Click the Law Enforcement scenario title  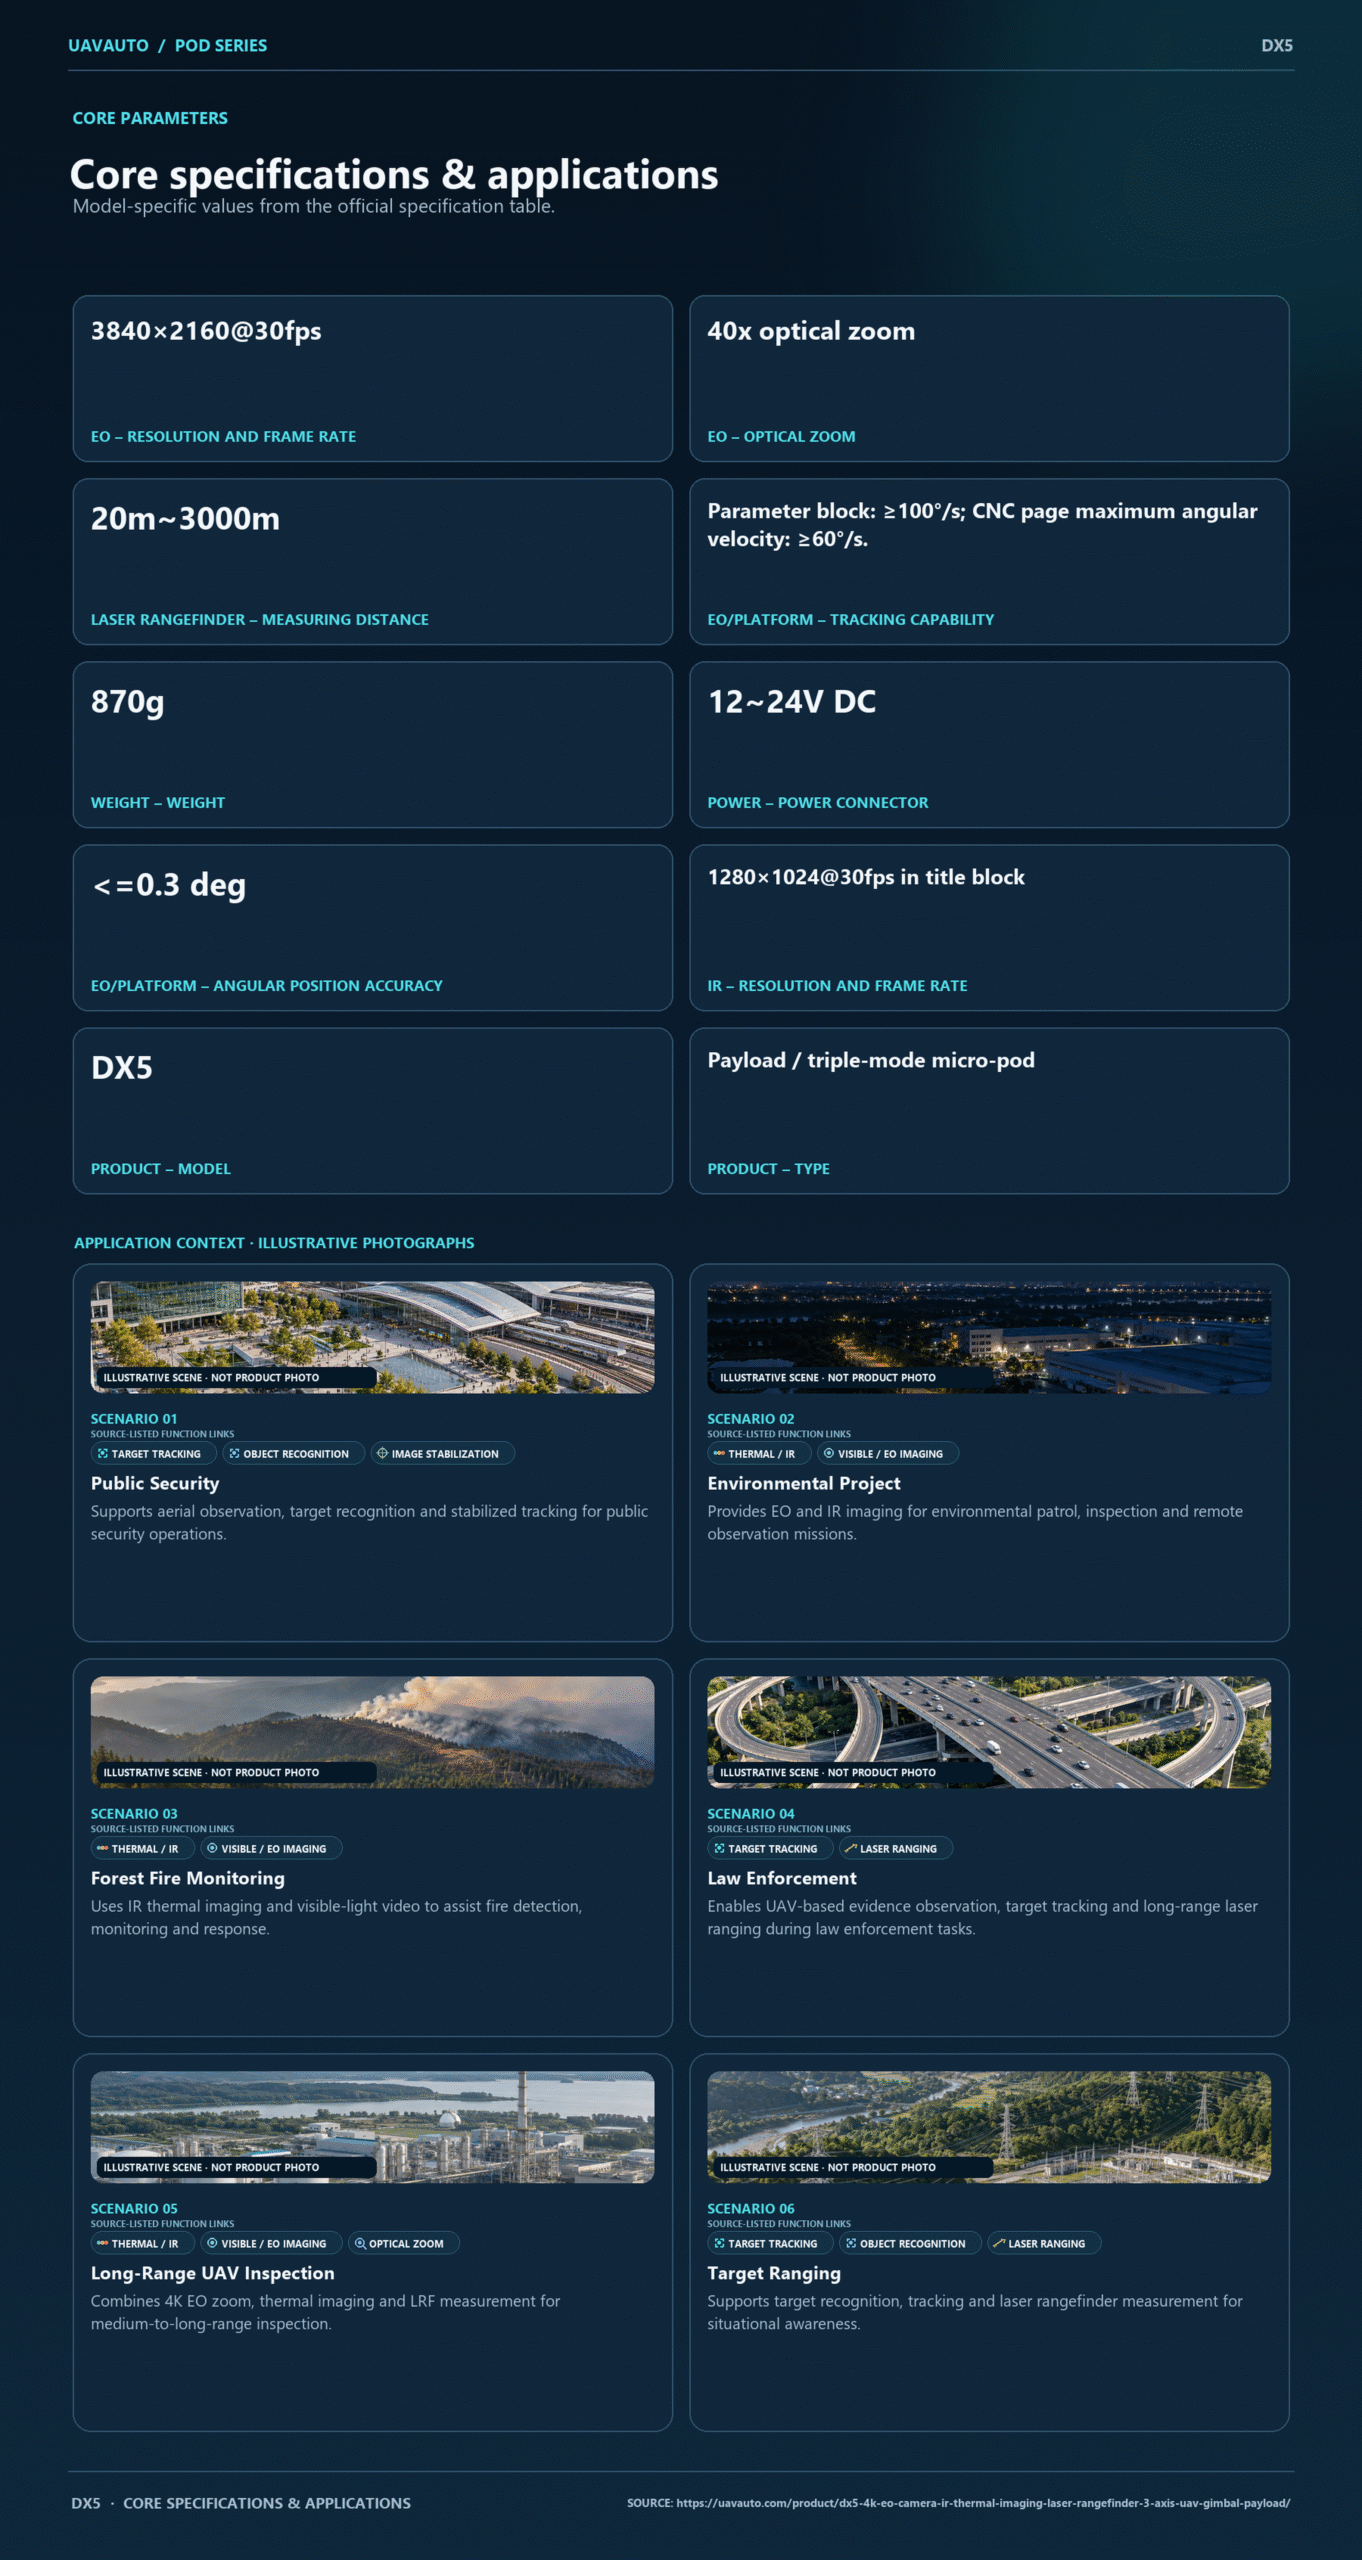pyautogui.click(x=782, y=1879)
